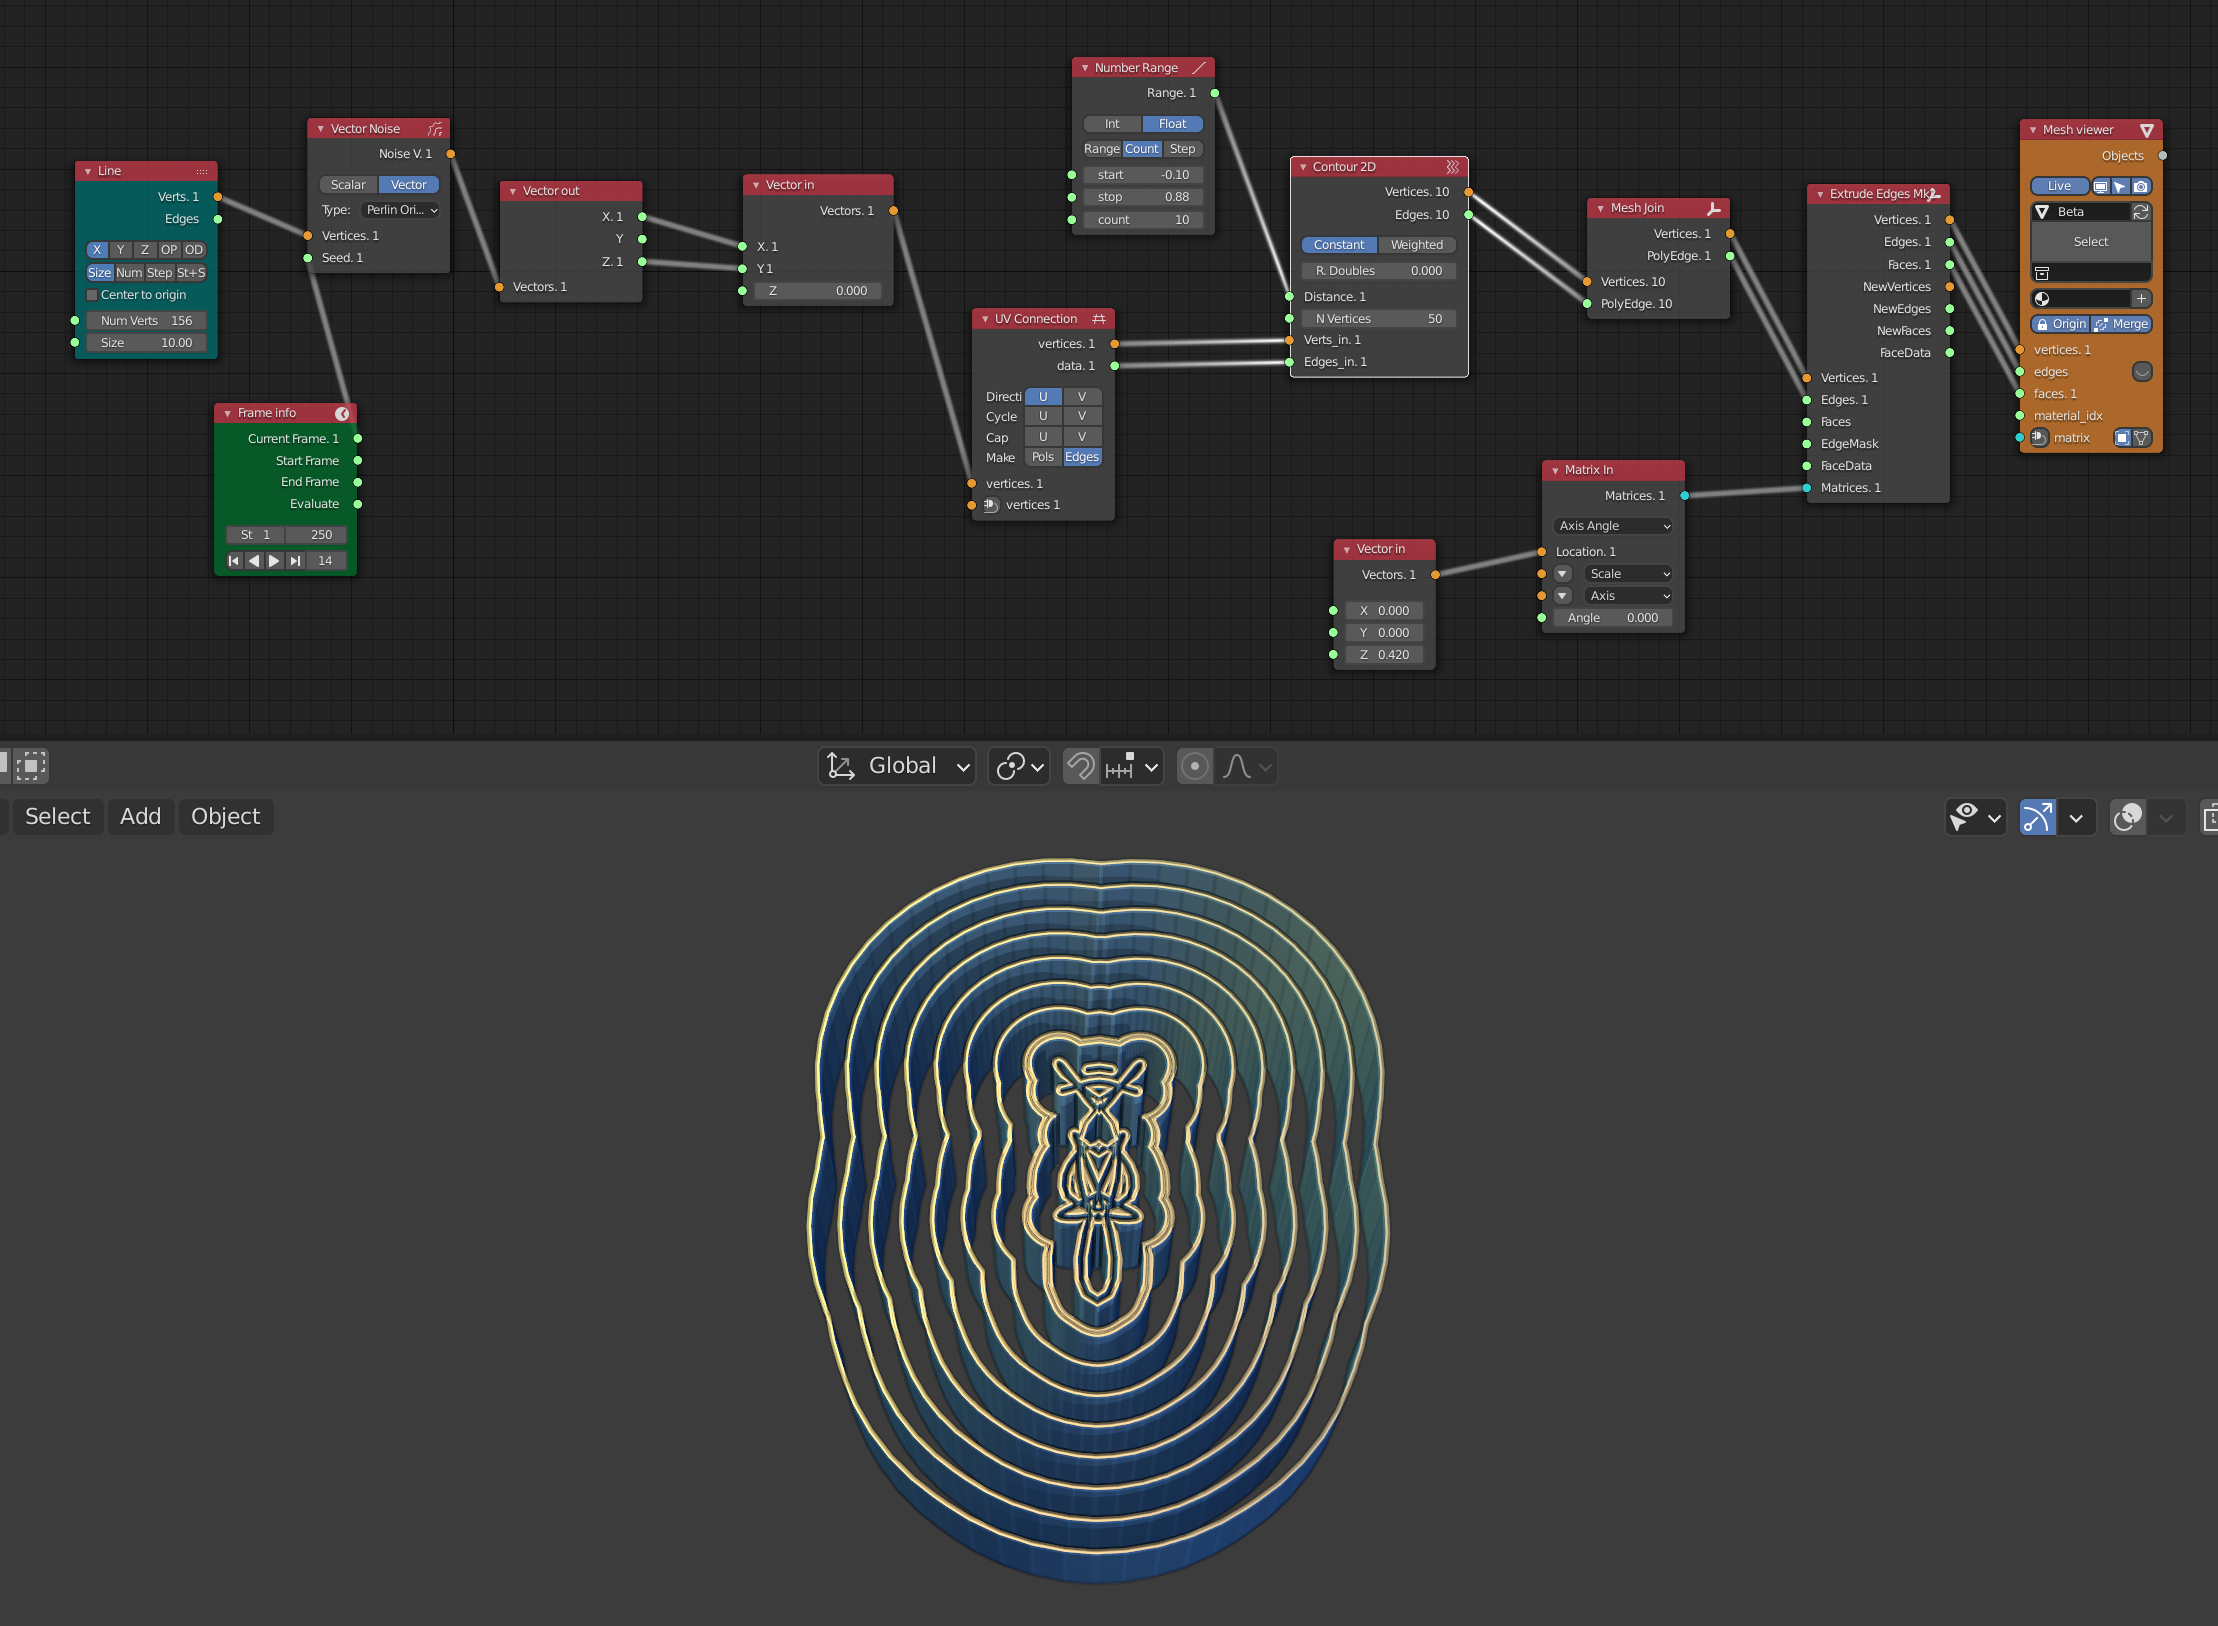Click jump-to-end icon in Frame info node
The width and height of the screenshot is (2218, 1626).
click(x=296, y=561)
